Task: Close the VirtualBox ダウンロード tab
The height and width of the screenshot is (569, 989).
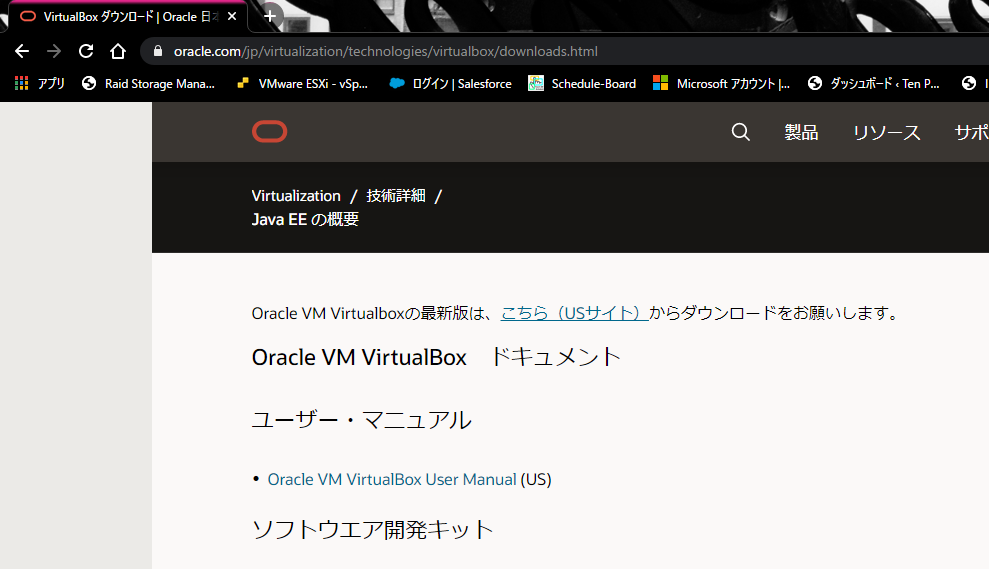Action: [x=232, y=16]
